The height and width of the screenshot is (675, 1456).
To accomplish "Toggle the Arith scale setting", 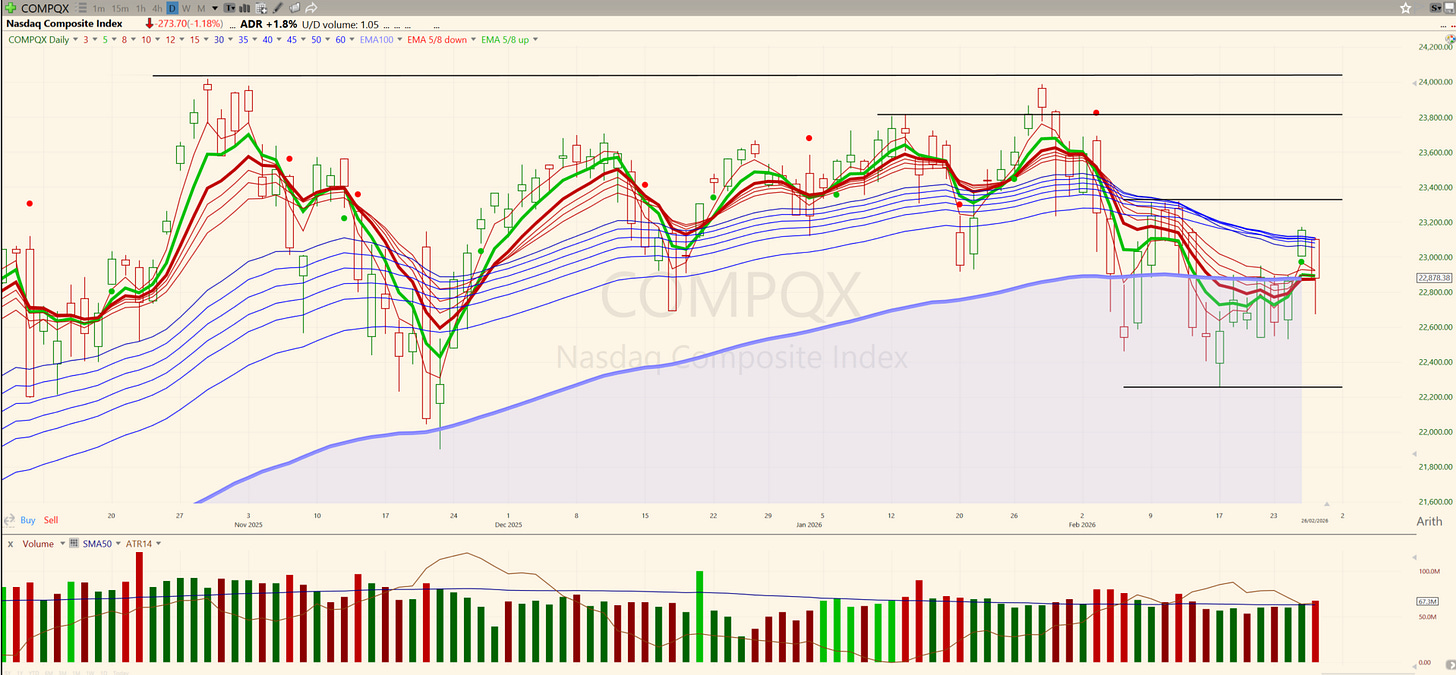I will pyautogui.click(x=1429, y=521).
